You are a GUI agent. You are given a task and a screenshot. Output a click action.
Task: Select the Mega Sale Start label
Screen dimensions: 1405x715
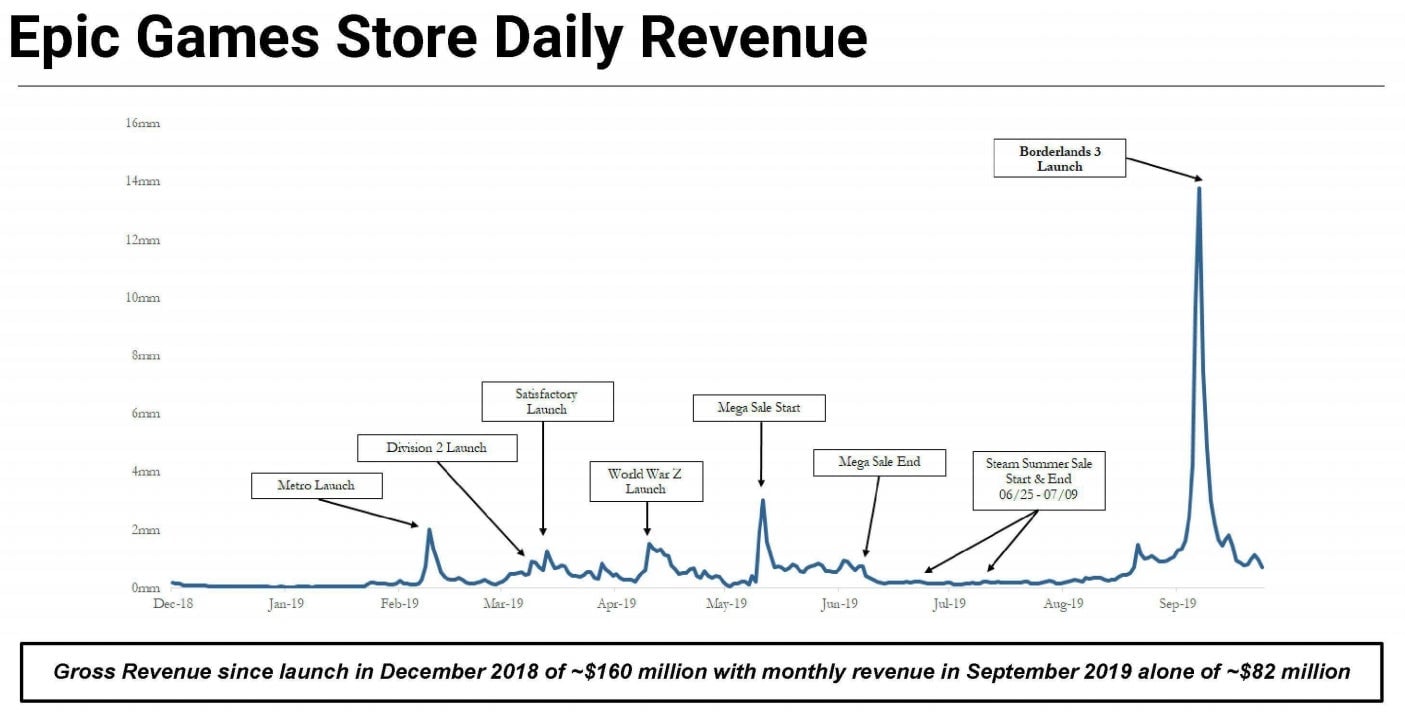759,408
